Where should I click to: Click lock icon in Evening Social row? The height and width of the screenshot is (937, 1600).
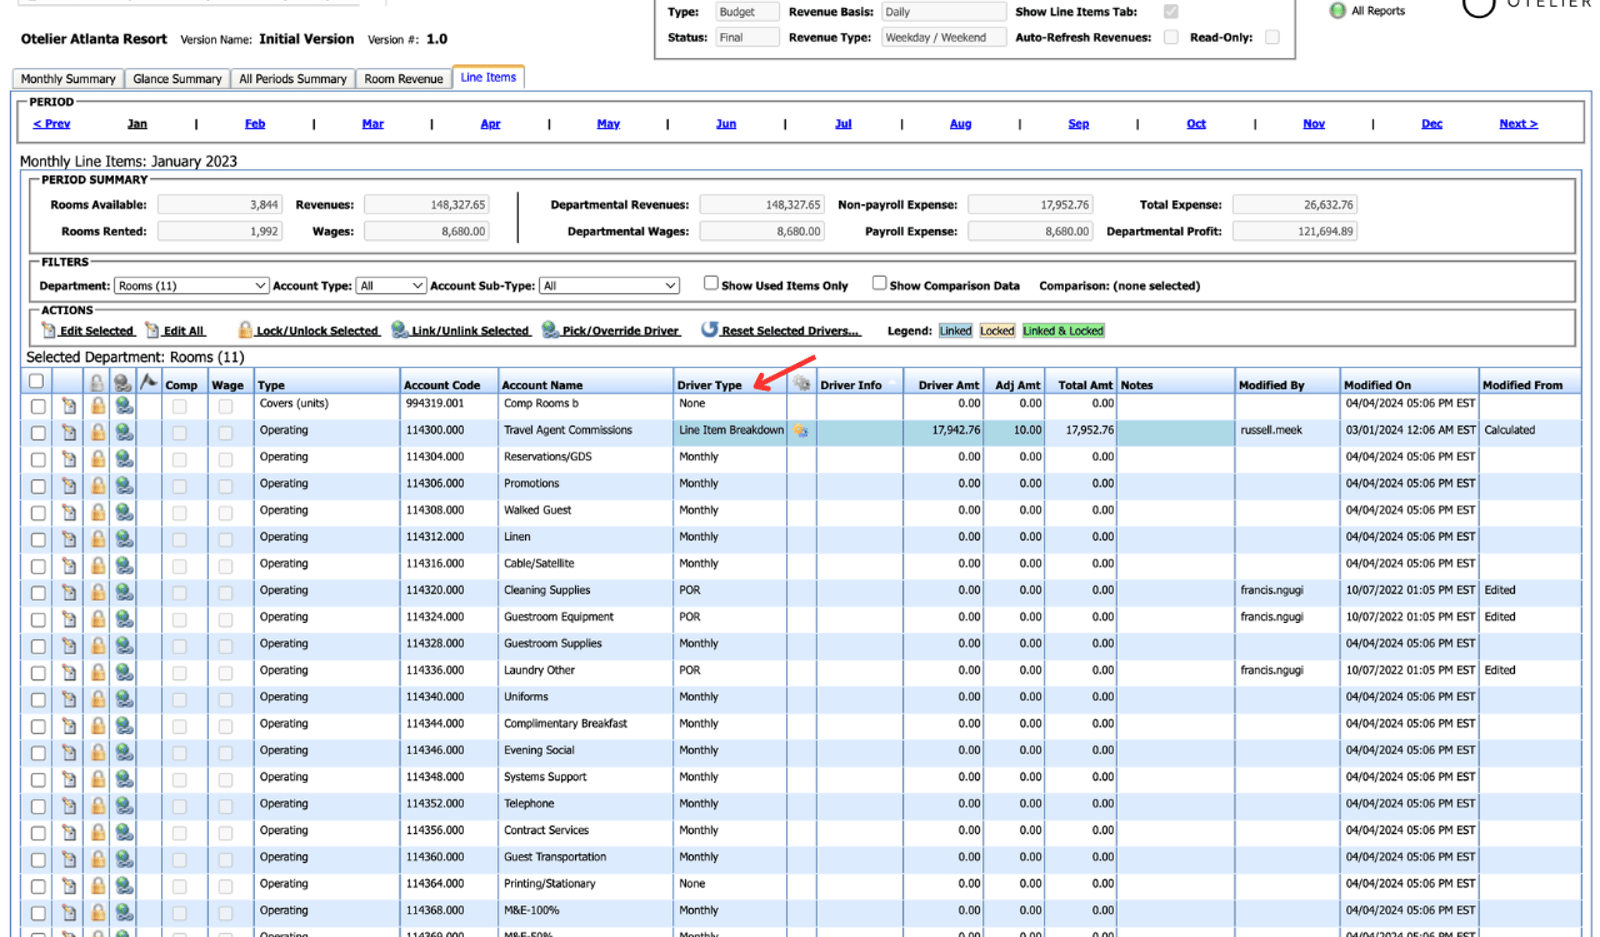[97, 752]
